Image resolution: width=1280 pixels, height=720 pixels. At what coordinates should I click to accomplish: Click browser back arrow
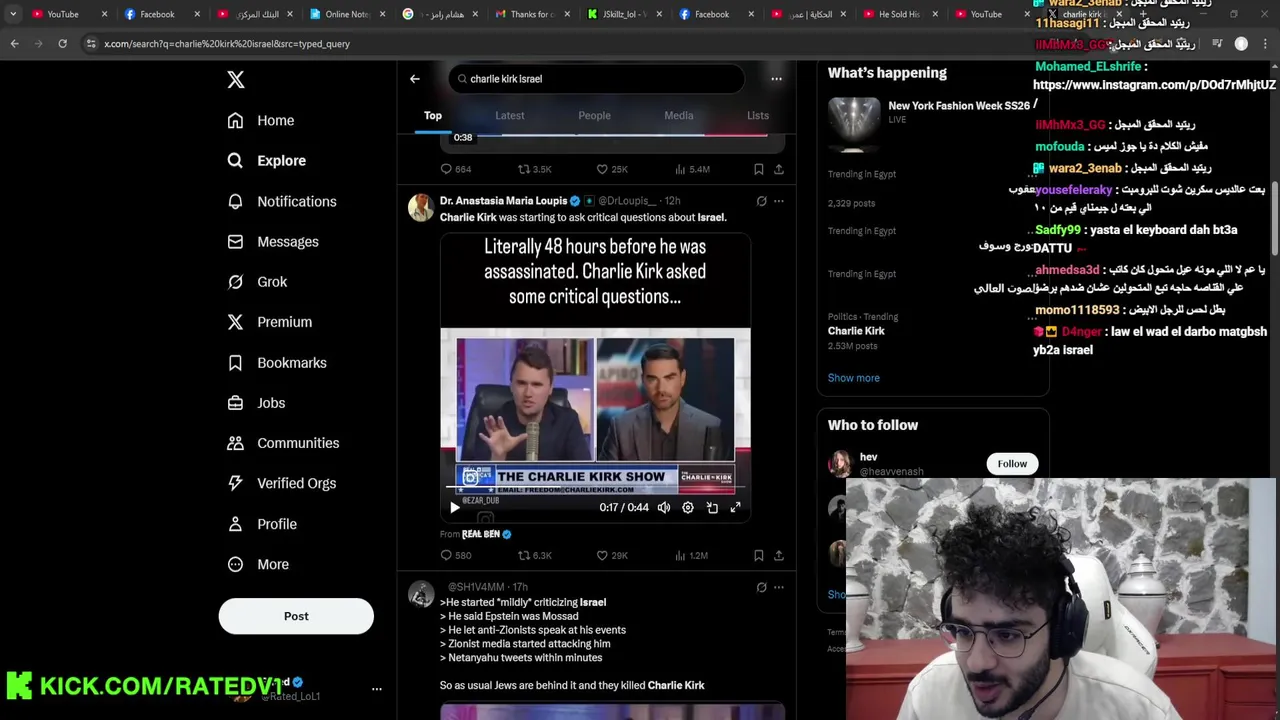tap(14, 44)
